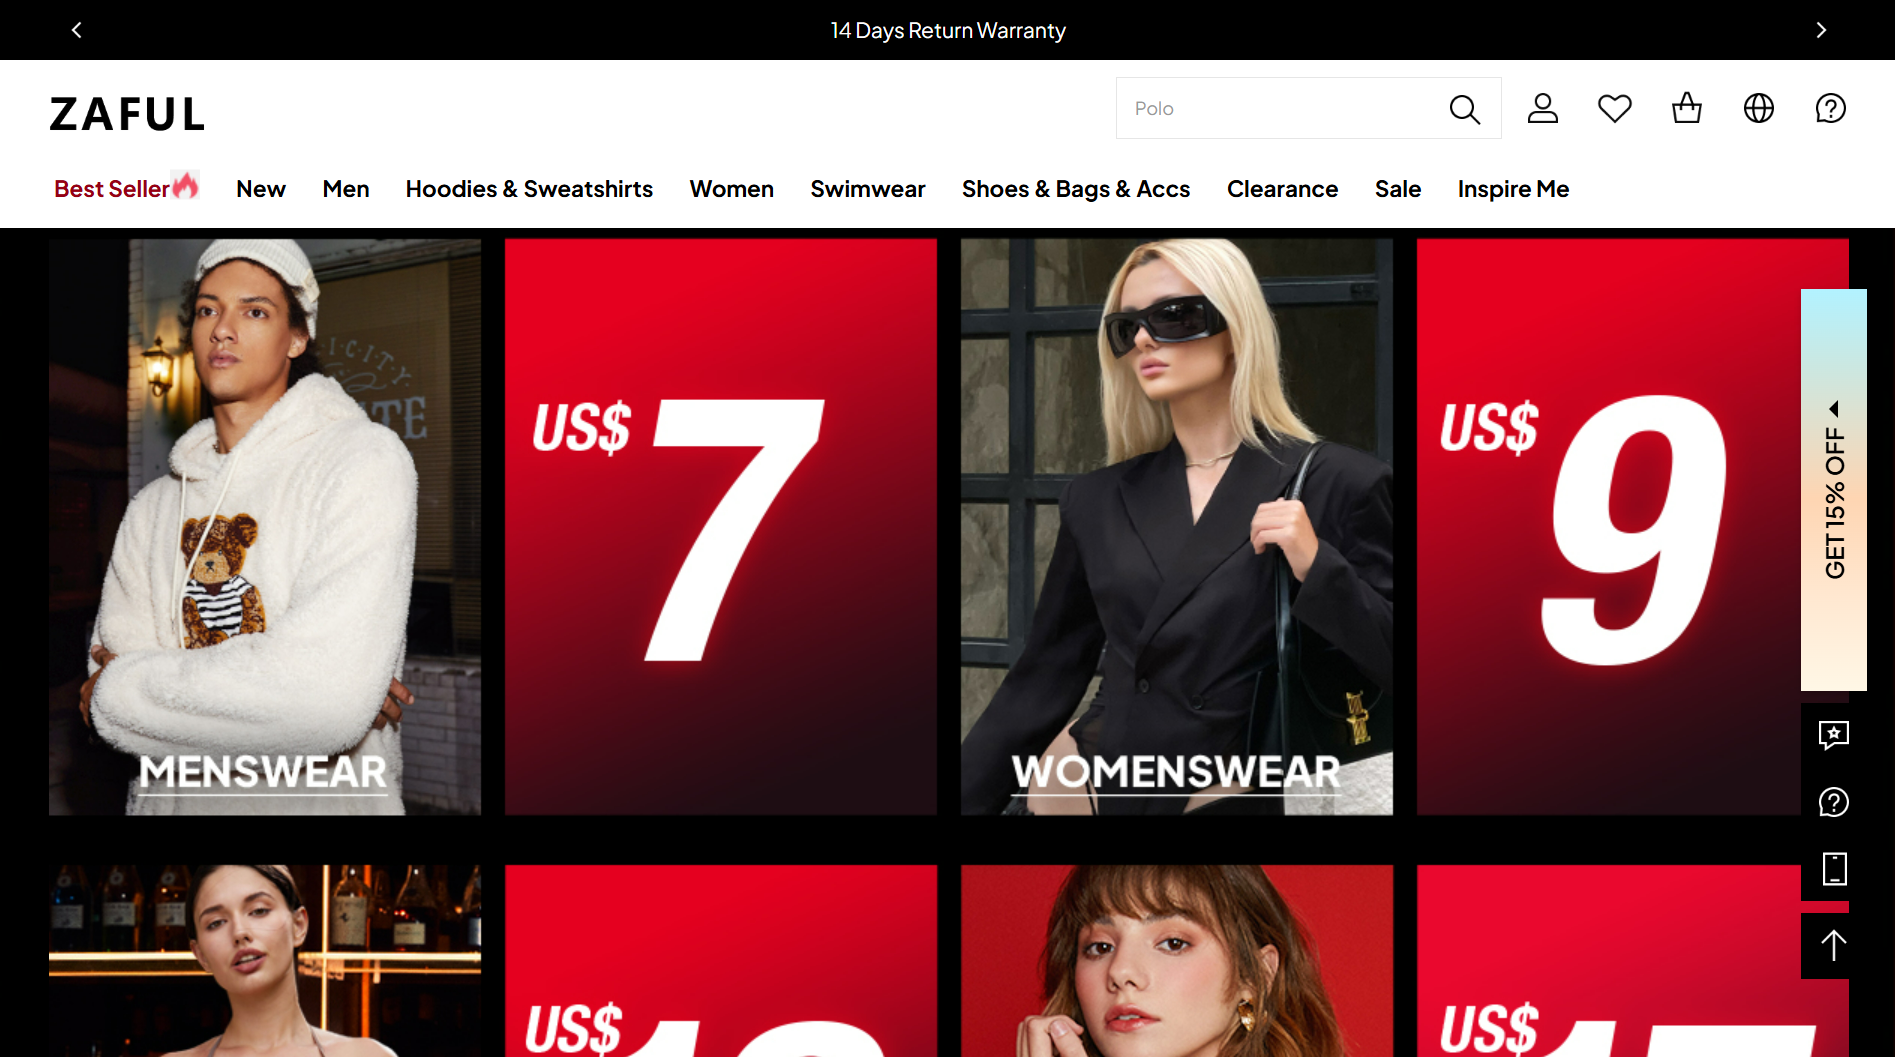Click the mobile app phone icon
The width and height of the screenshot is (1895, 1057).
[x=1833, y=869]
